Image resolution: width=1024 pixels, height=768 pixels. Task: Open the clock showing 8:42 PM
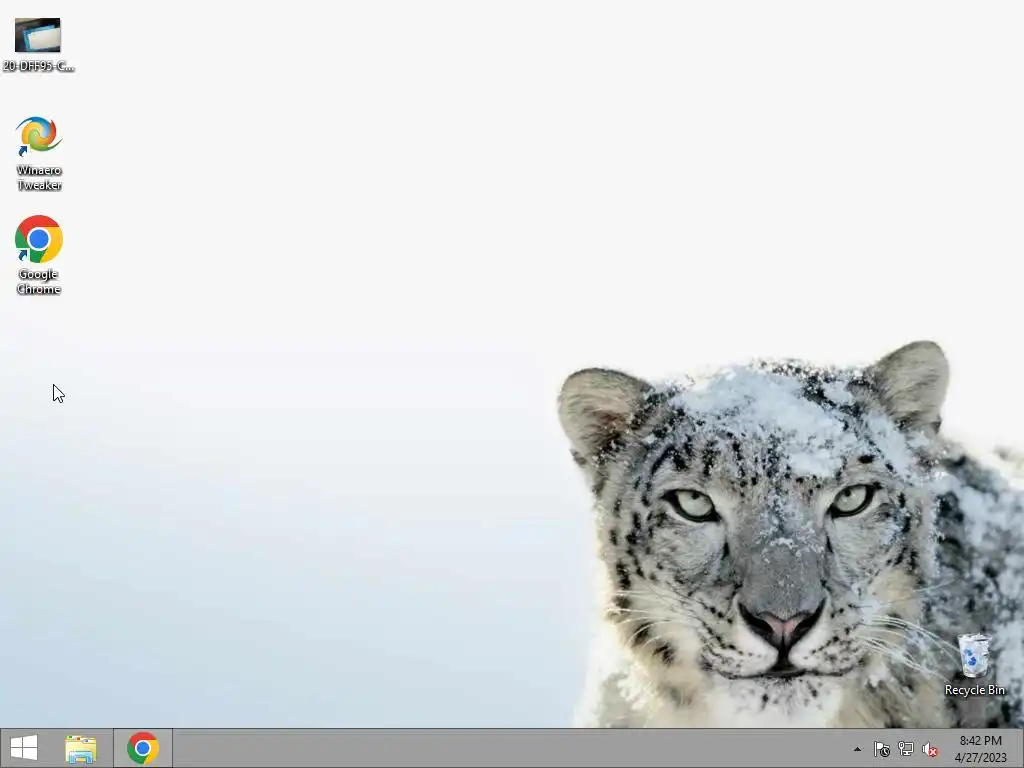tap(980, 749)
